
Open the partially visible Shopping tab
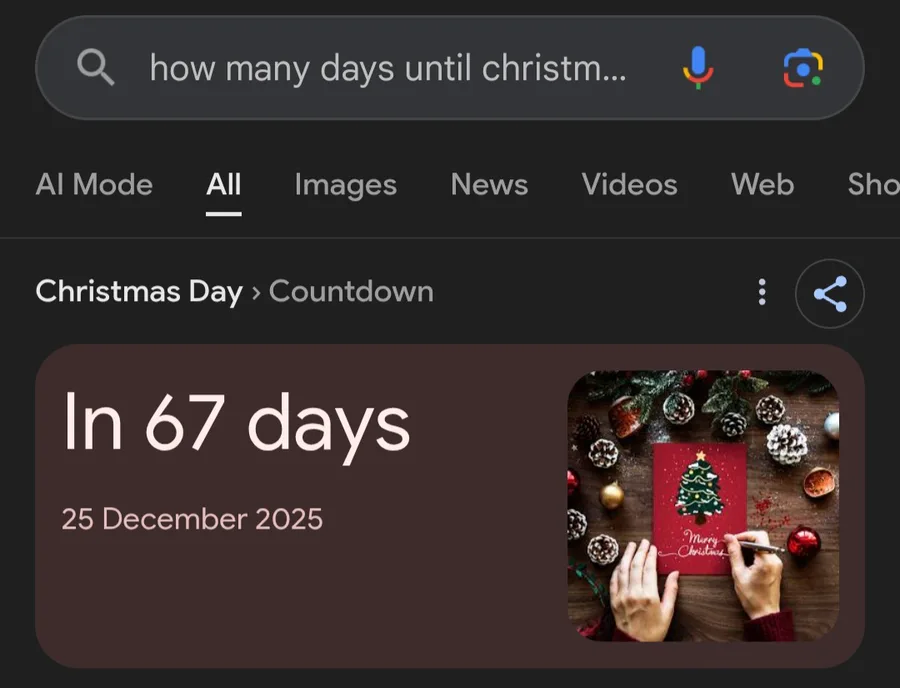tap(873, 184)
